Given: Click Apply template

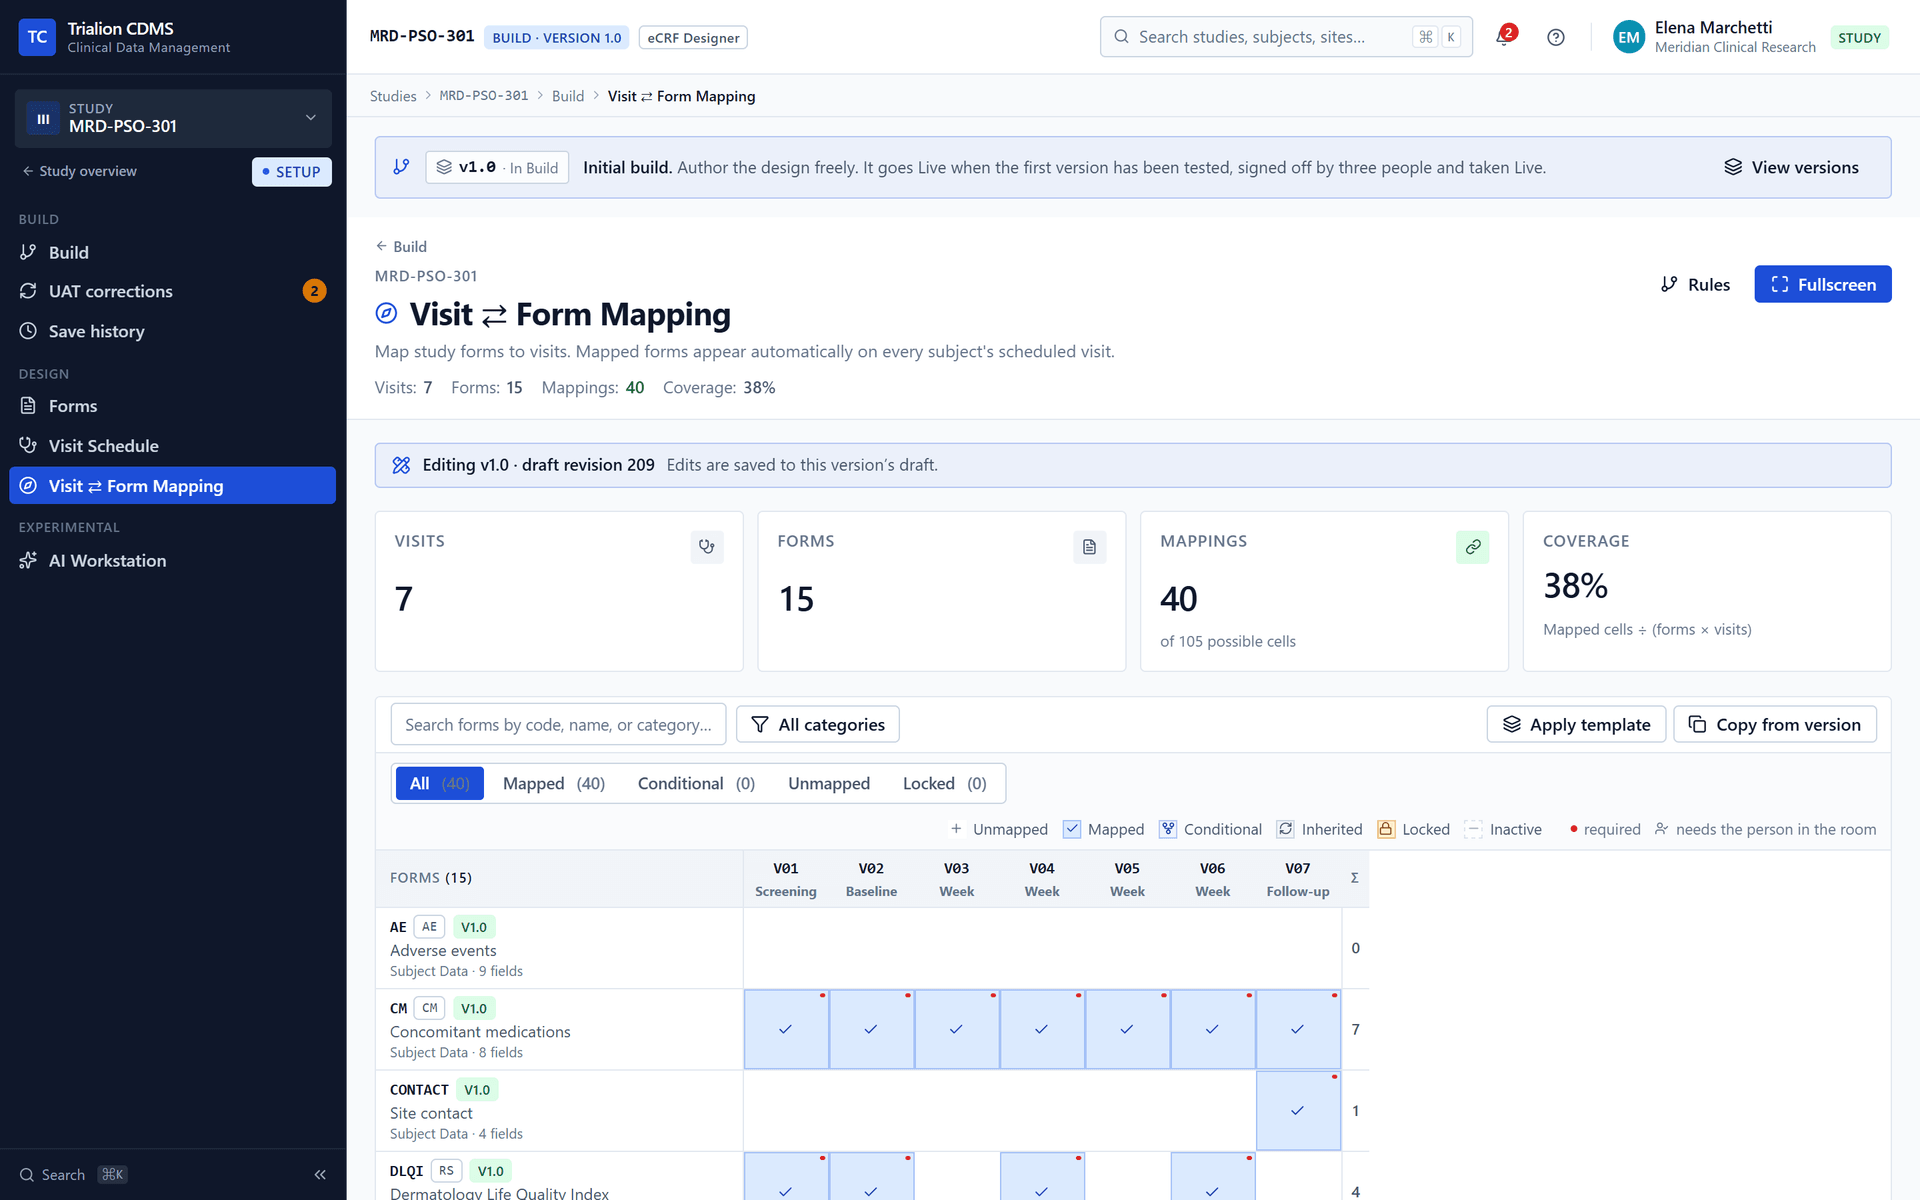Looking at the screenshot, I should point(1576,725).
